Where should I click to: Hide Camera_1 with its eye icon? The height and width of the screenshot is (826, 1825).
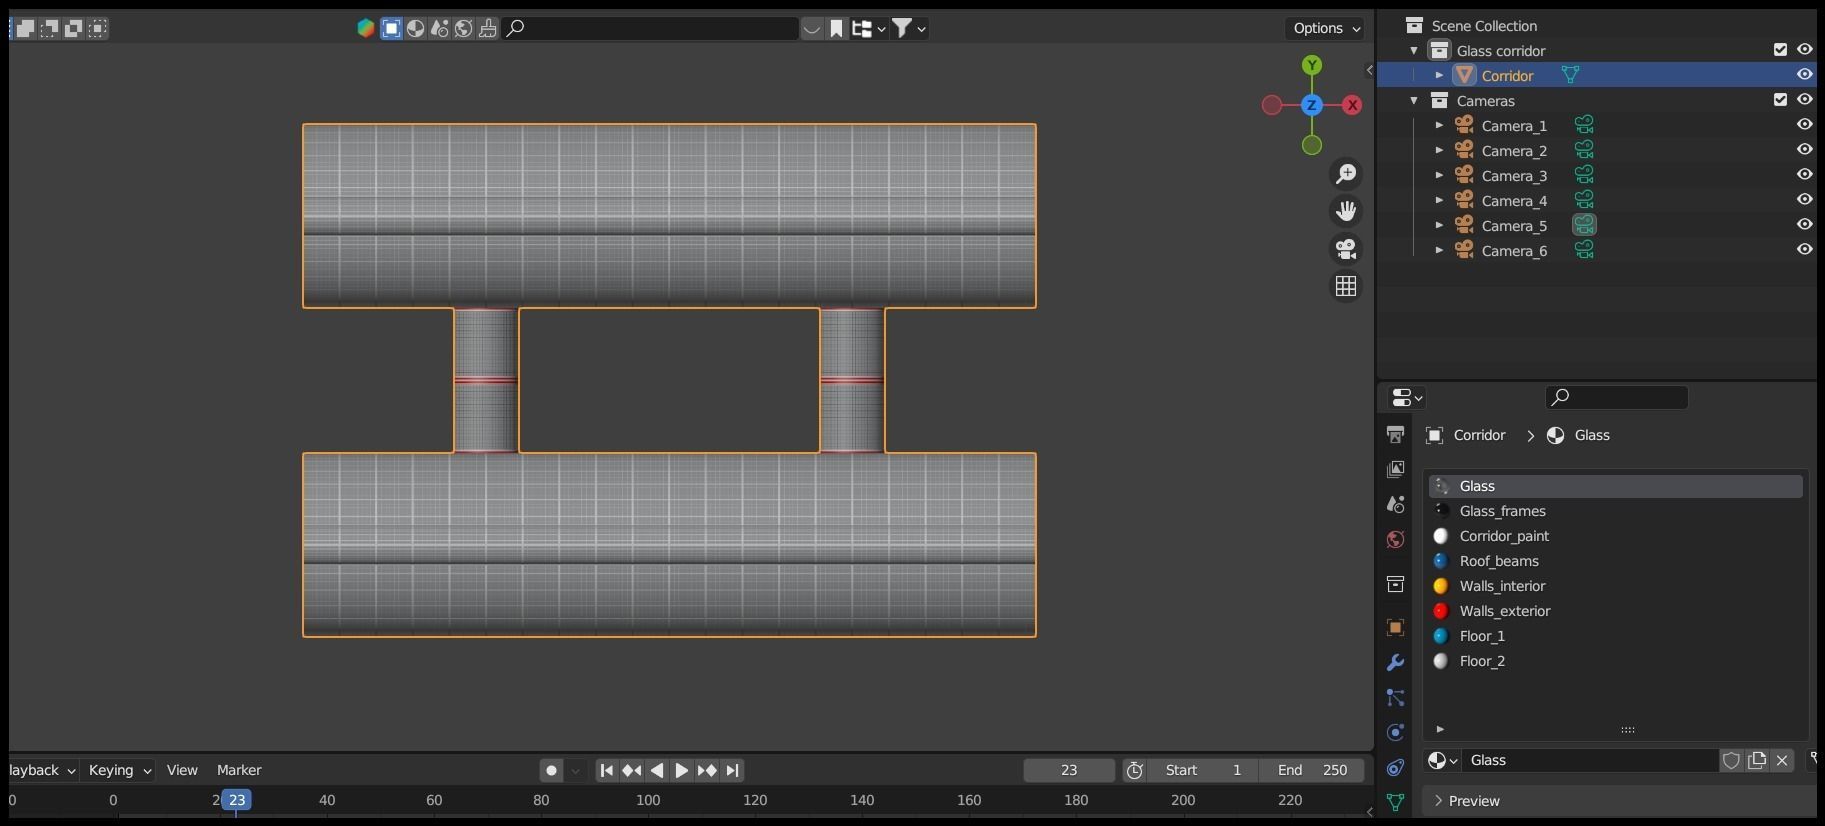click(x=1804, y=125)
